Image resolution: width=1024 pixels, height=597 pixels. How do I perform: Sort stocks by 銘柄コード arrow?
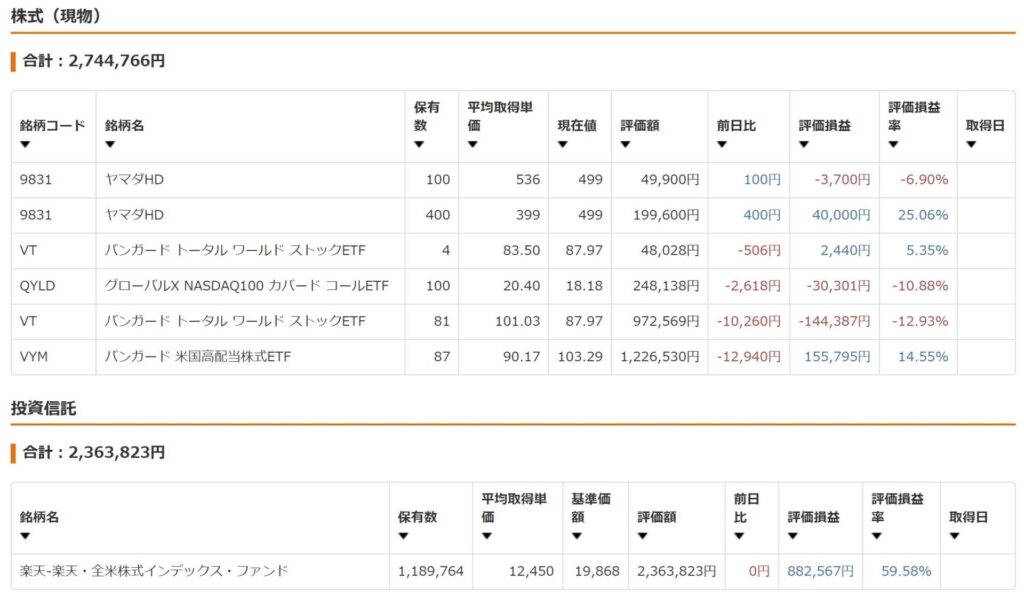pos(25,144)
